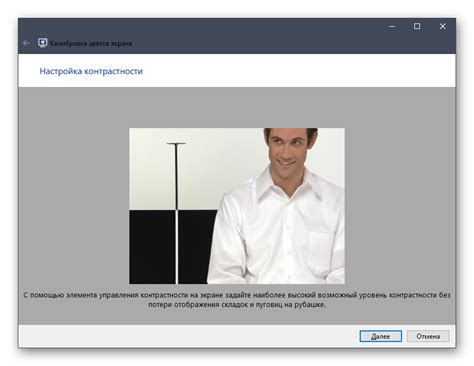Click the heading Настройка контрастности

tap(91, 71)
